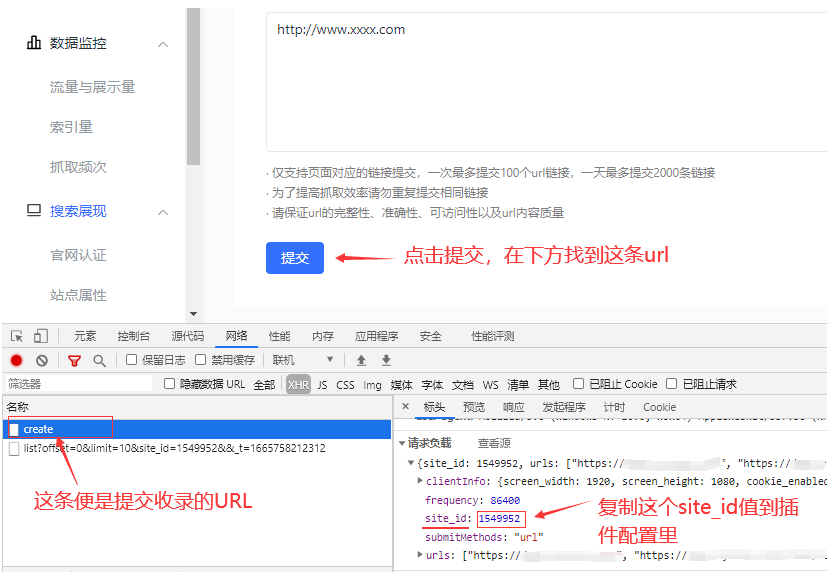Click the sidebar vertical scrollbar thumb
Image resolution: width=835 pixels, height=575 pixels.
click(x=193, y=86)
